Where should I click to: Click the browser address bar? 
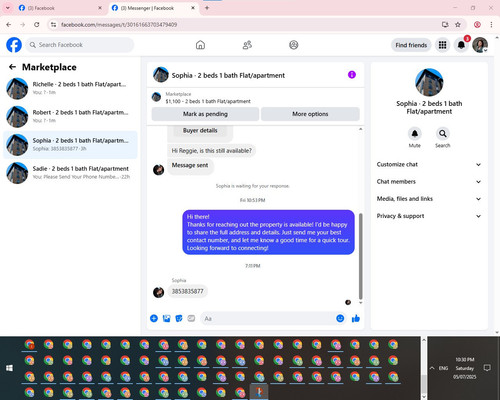pos(247,25)
